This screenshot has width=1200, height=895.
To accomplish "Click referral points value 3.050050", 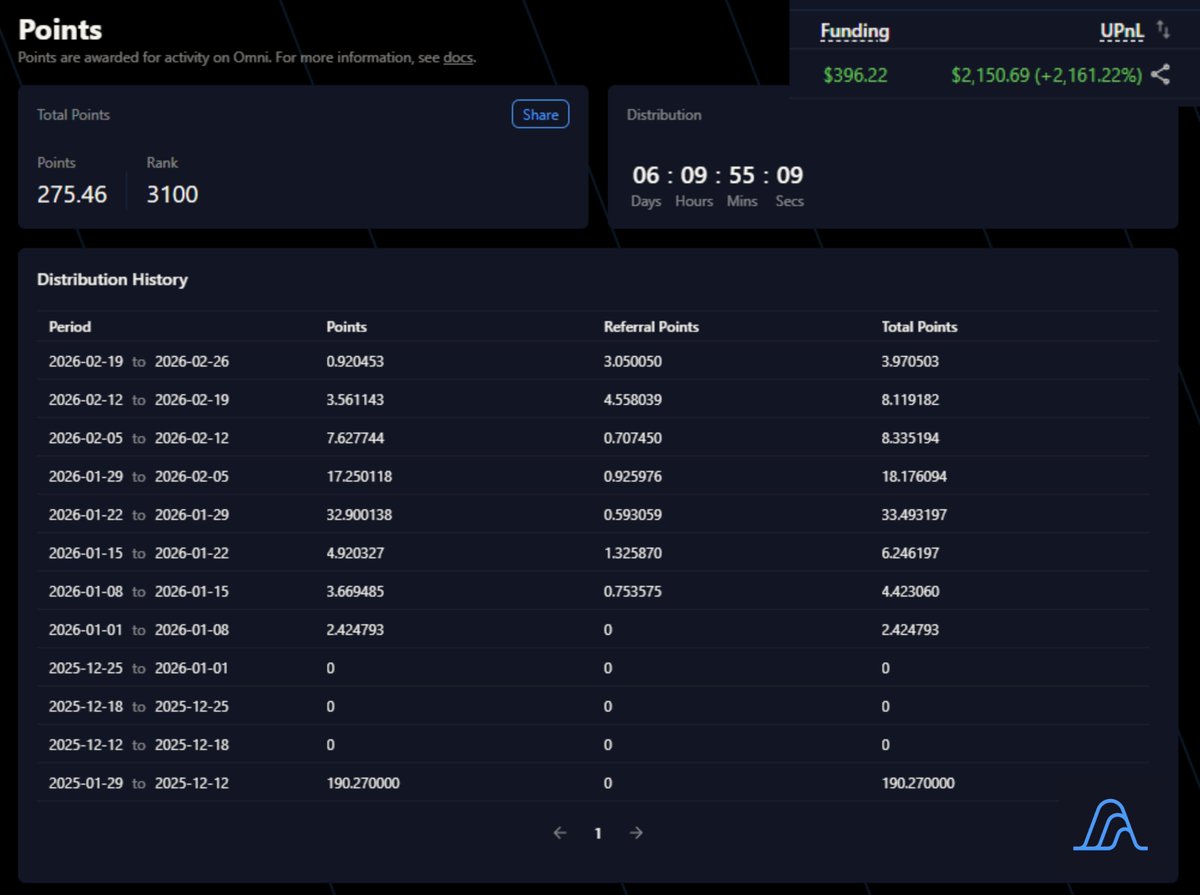I will point(633,361).
